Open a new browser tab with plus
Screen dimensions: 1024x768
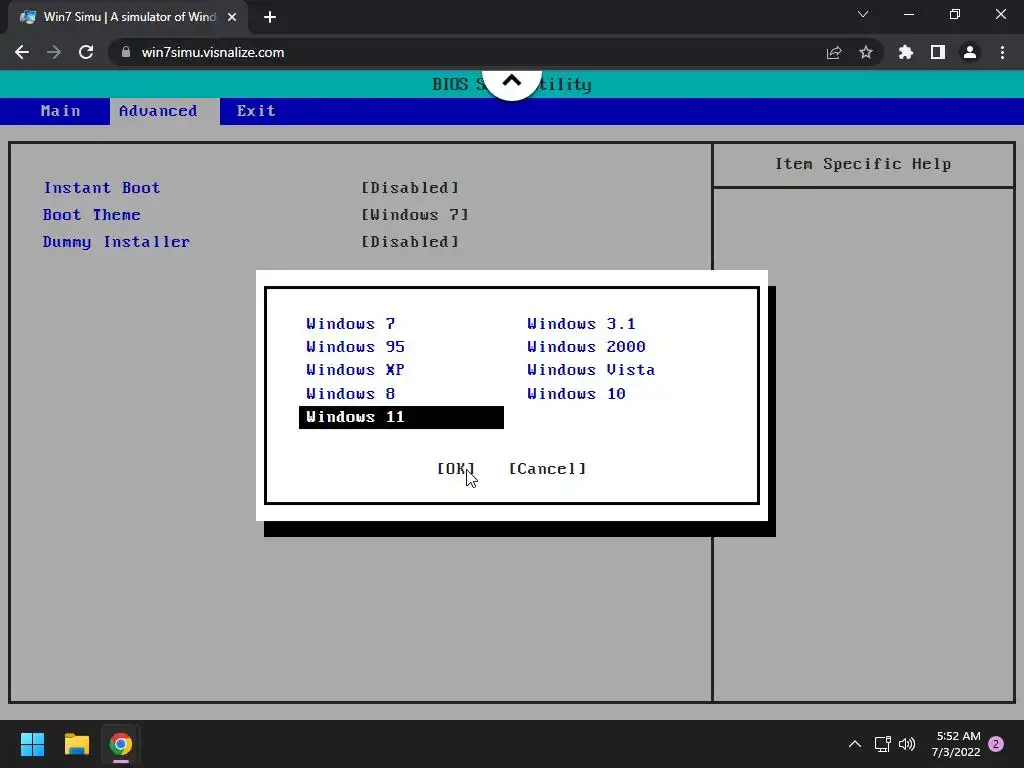[270, 17]
